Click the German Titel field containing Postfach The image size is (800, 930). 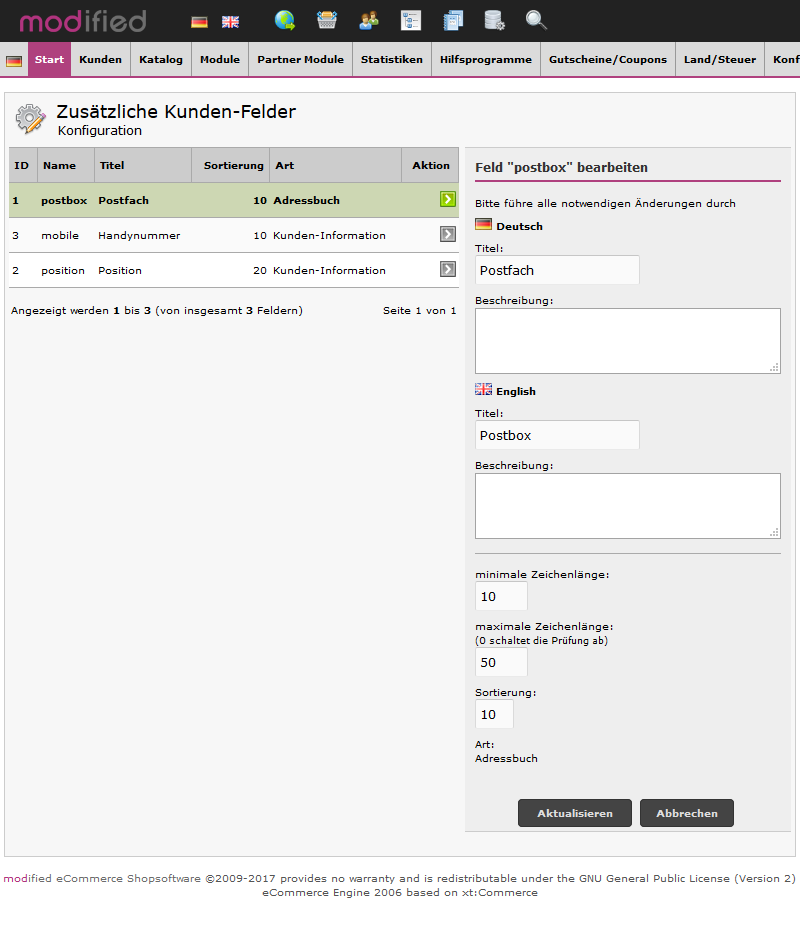tap(557, 270)
